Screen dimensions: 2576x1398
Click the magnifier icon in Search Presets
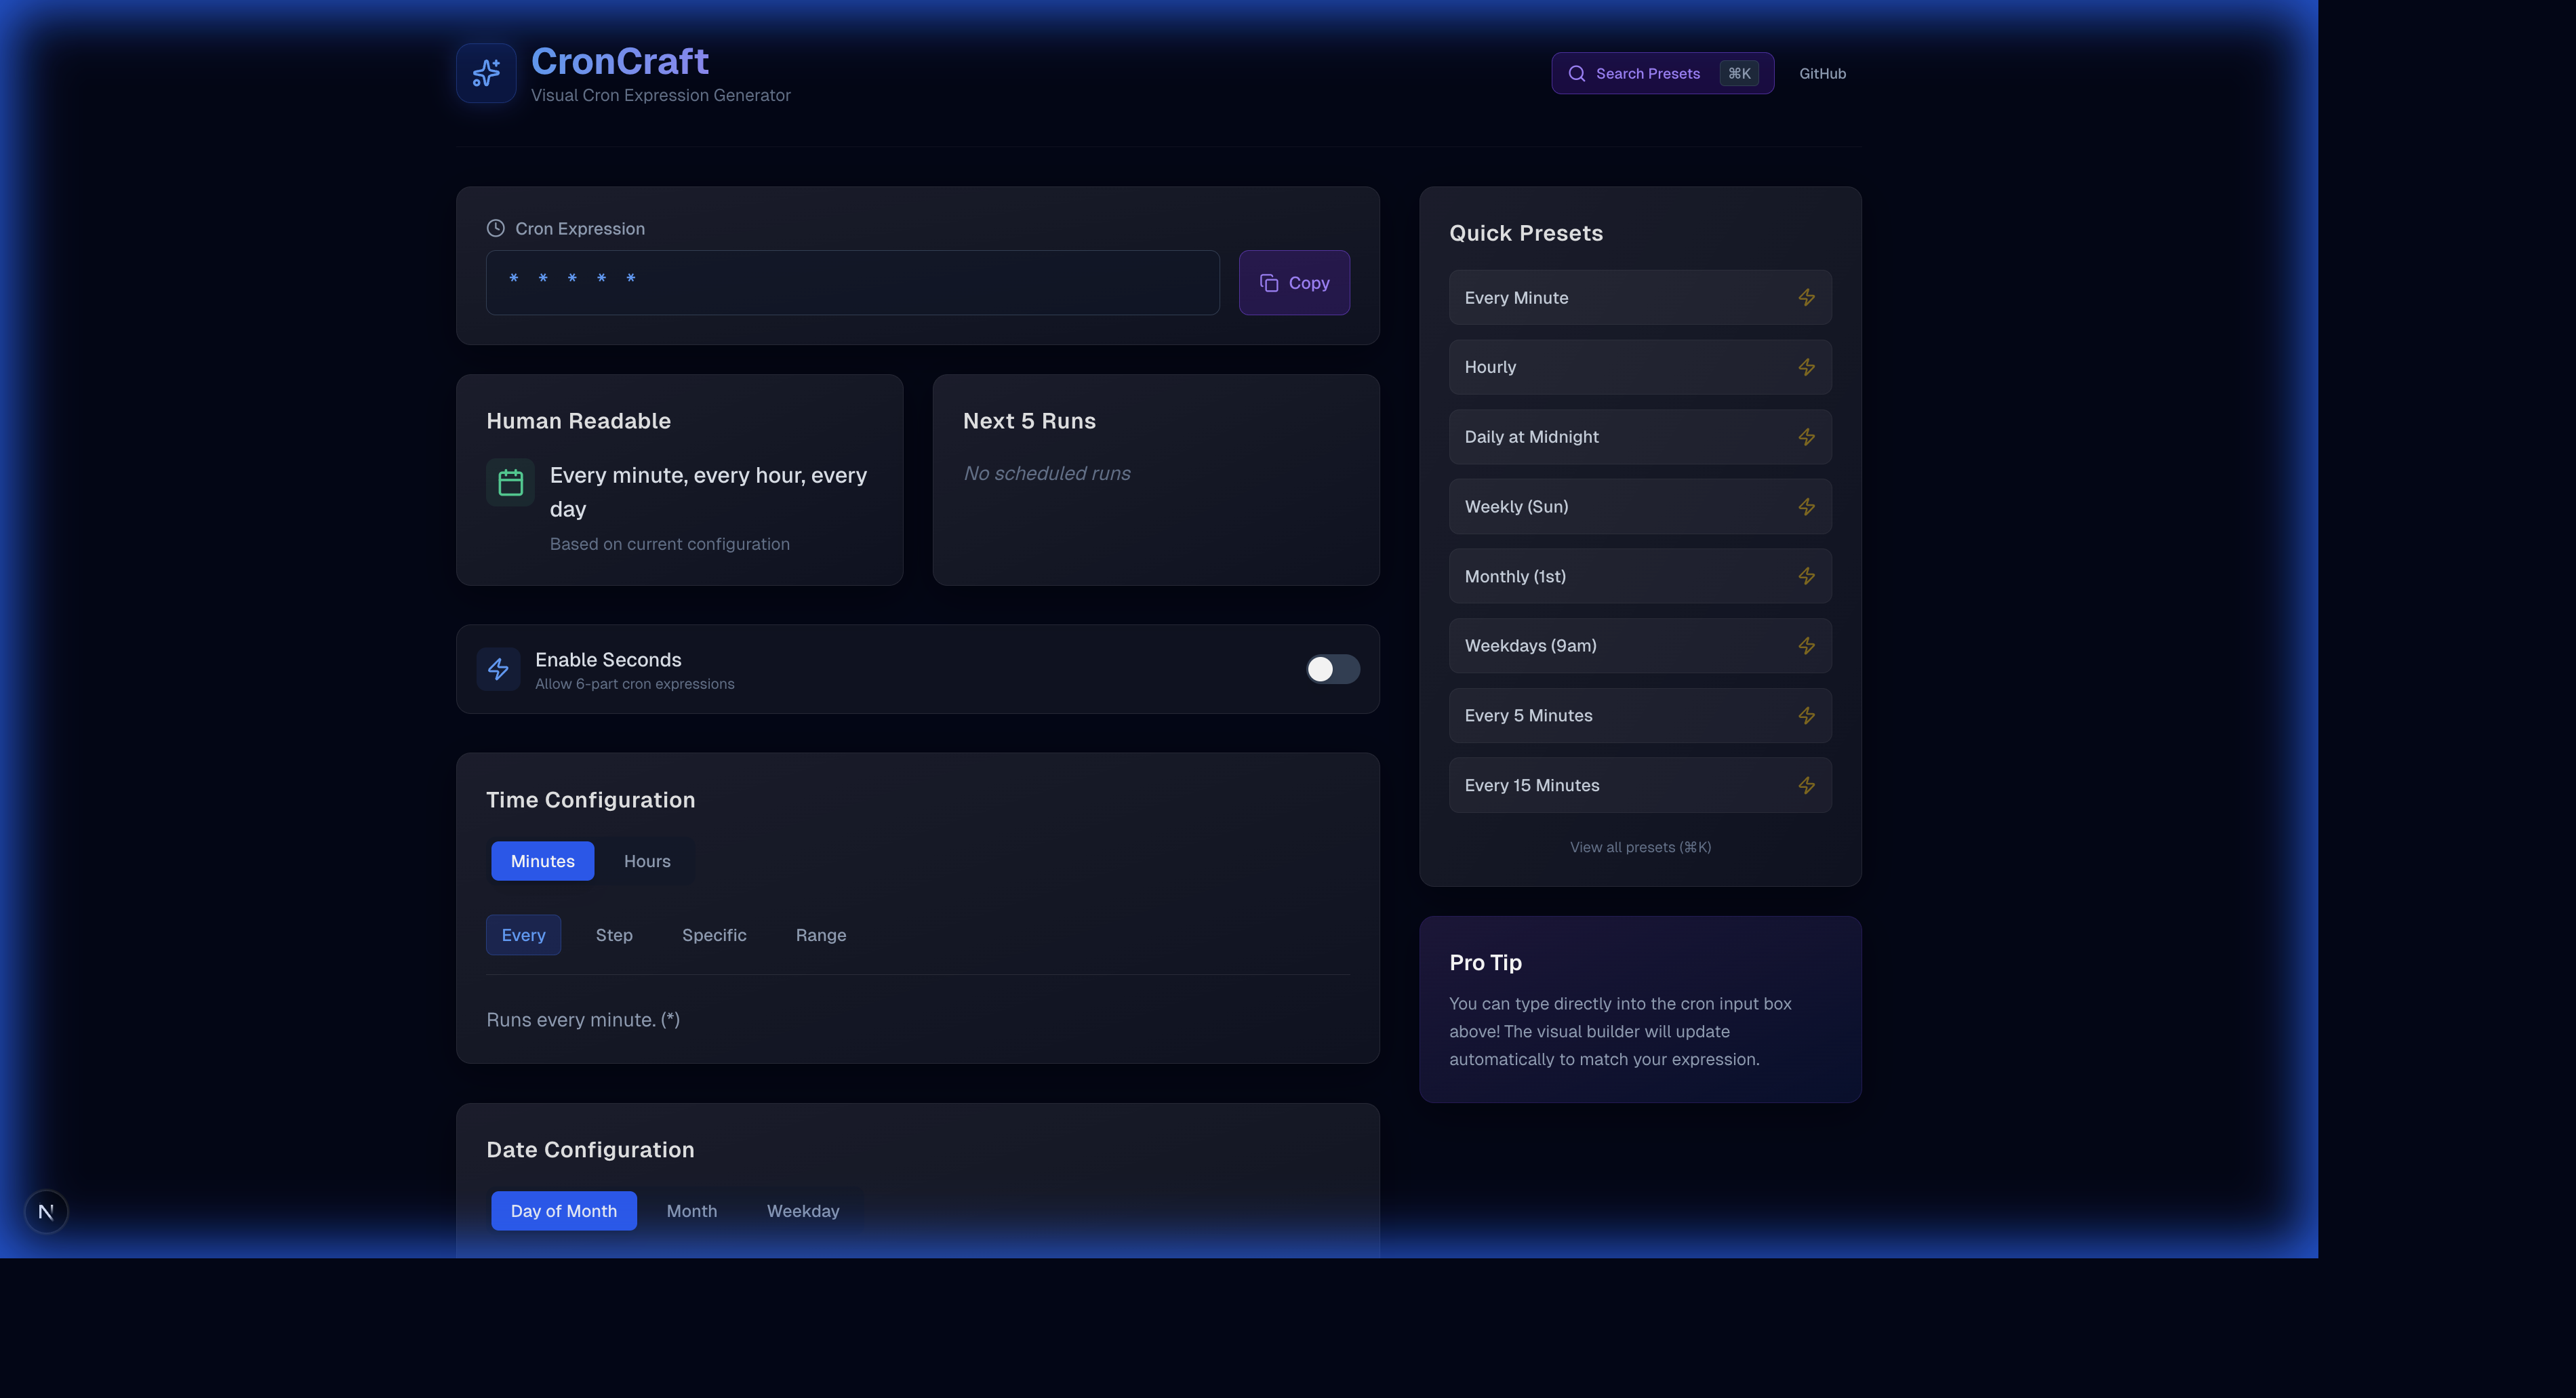1576,73
